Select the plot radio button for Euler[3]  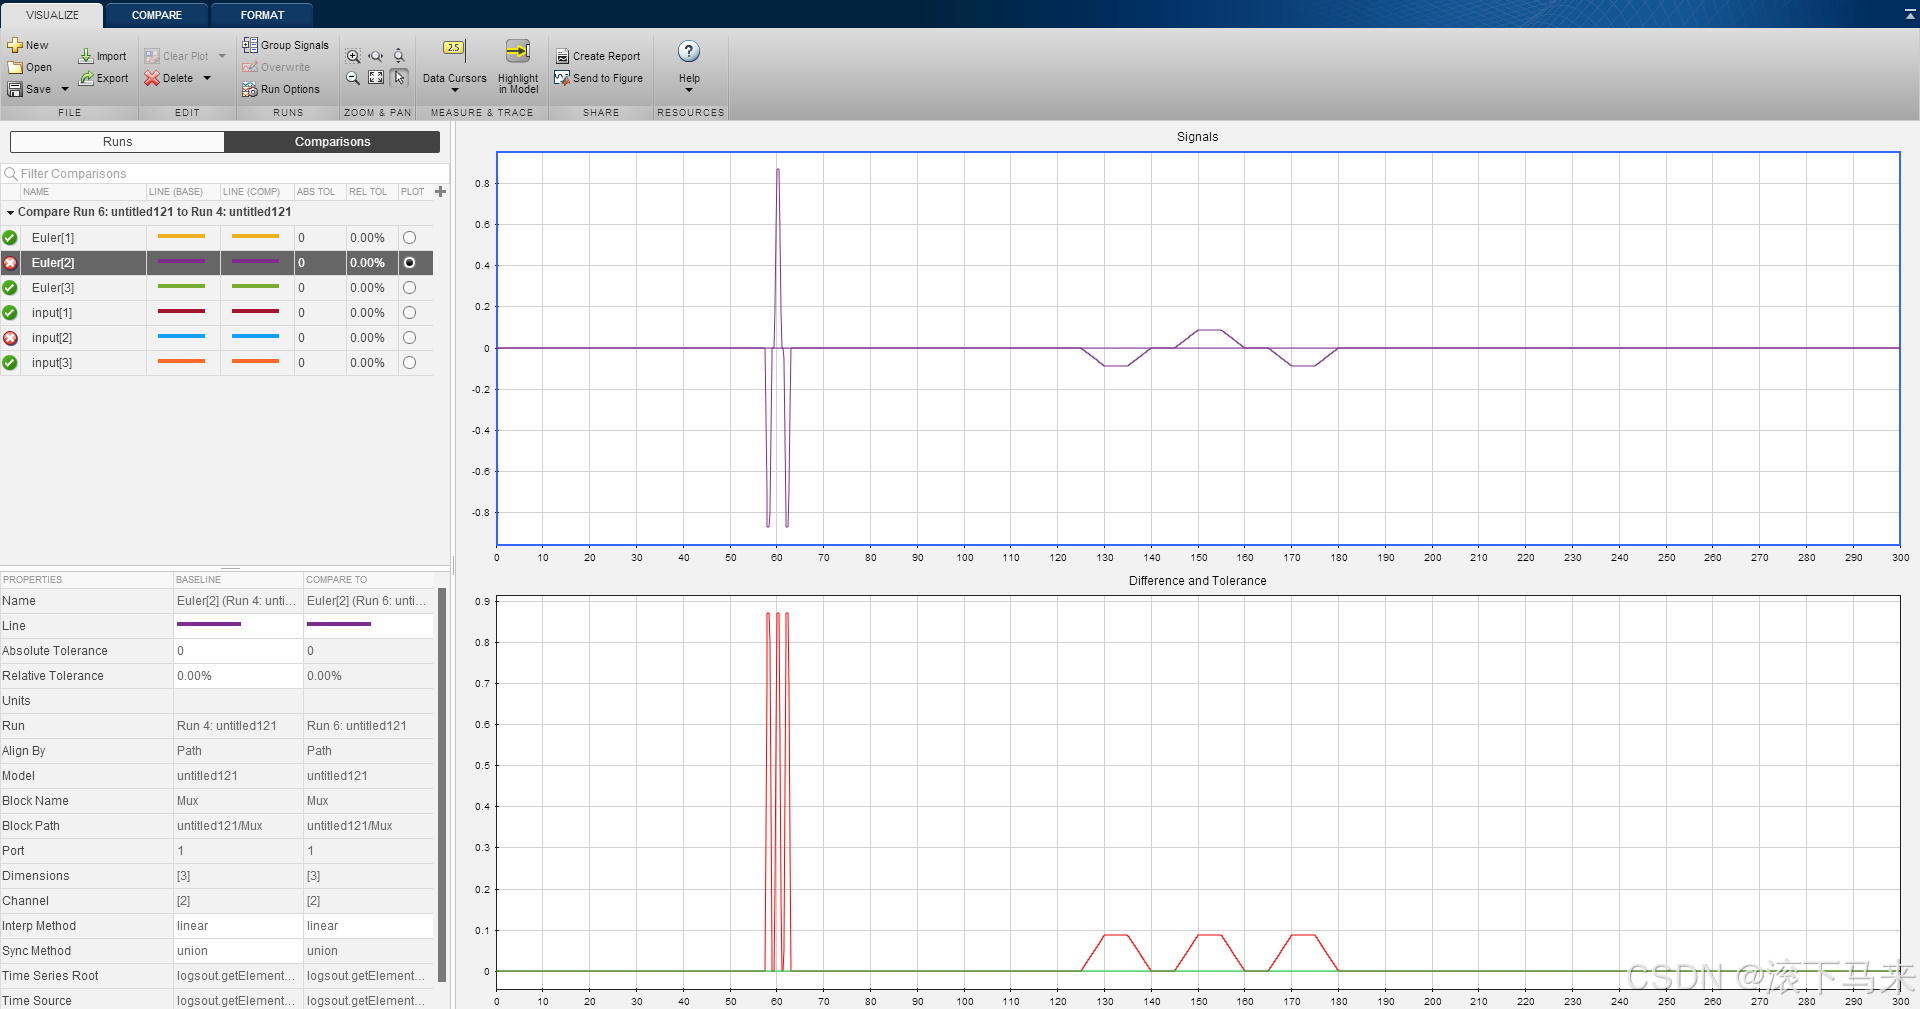pos(409,287)
